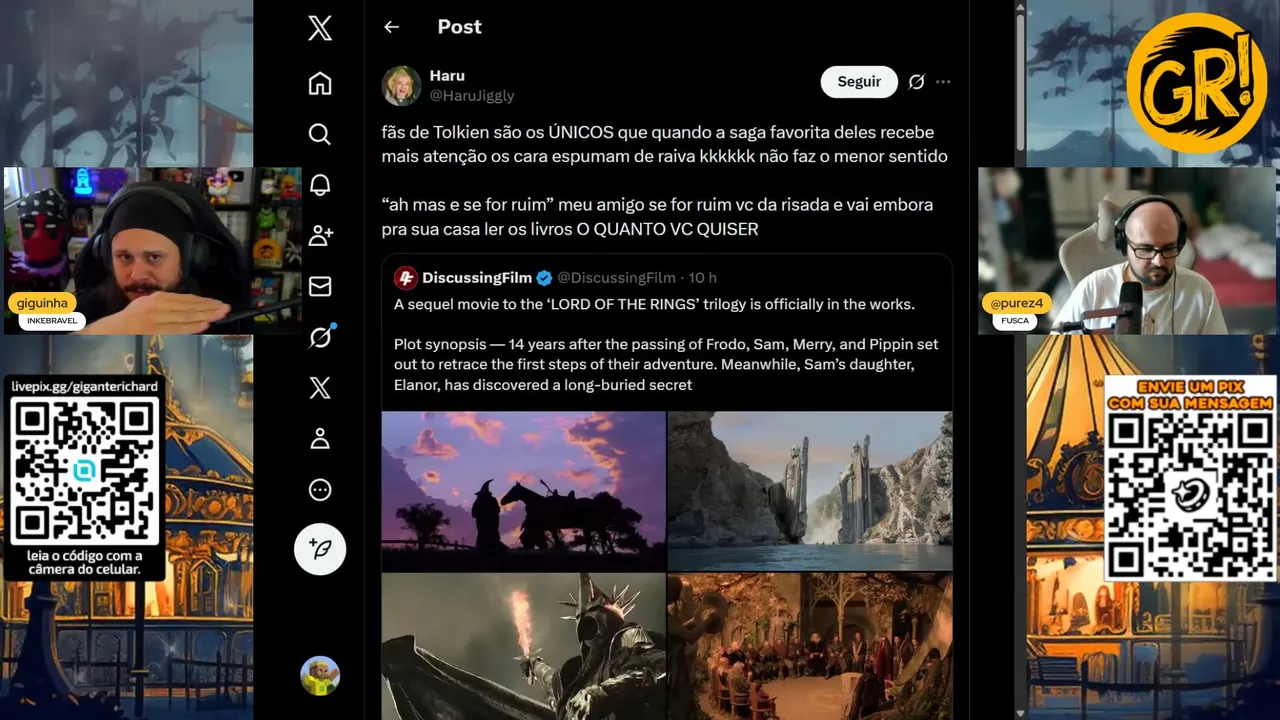Click the Haru display name
Viewport: 1280px width, 720px height.
click(x=447, y=76)
